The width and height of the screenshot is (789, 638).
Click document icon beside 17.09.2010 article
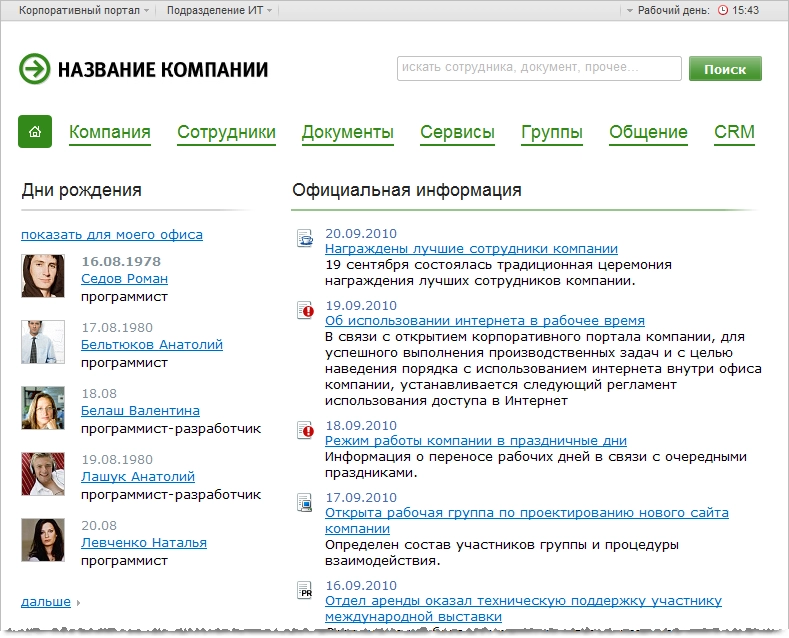pos(305,503)
